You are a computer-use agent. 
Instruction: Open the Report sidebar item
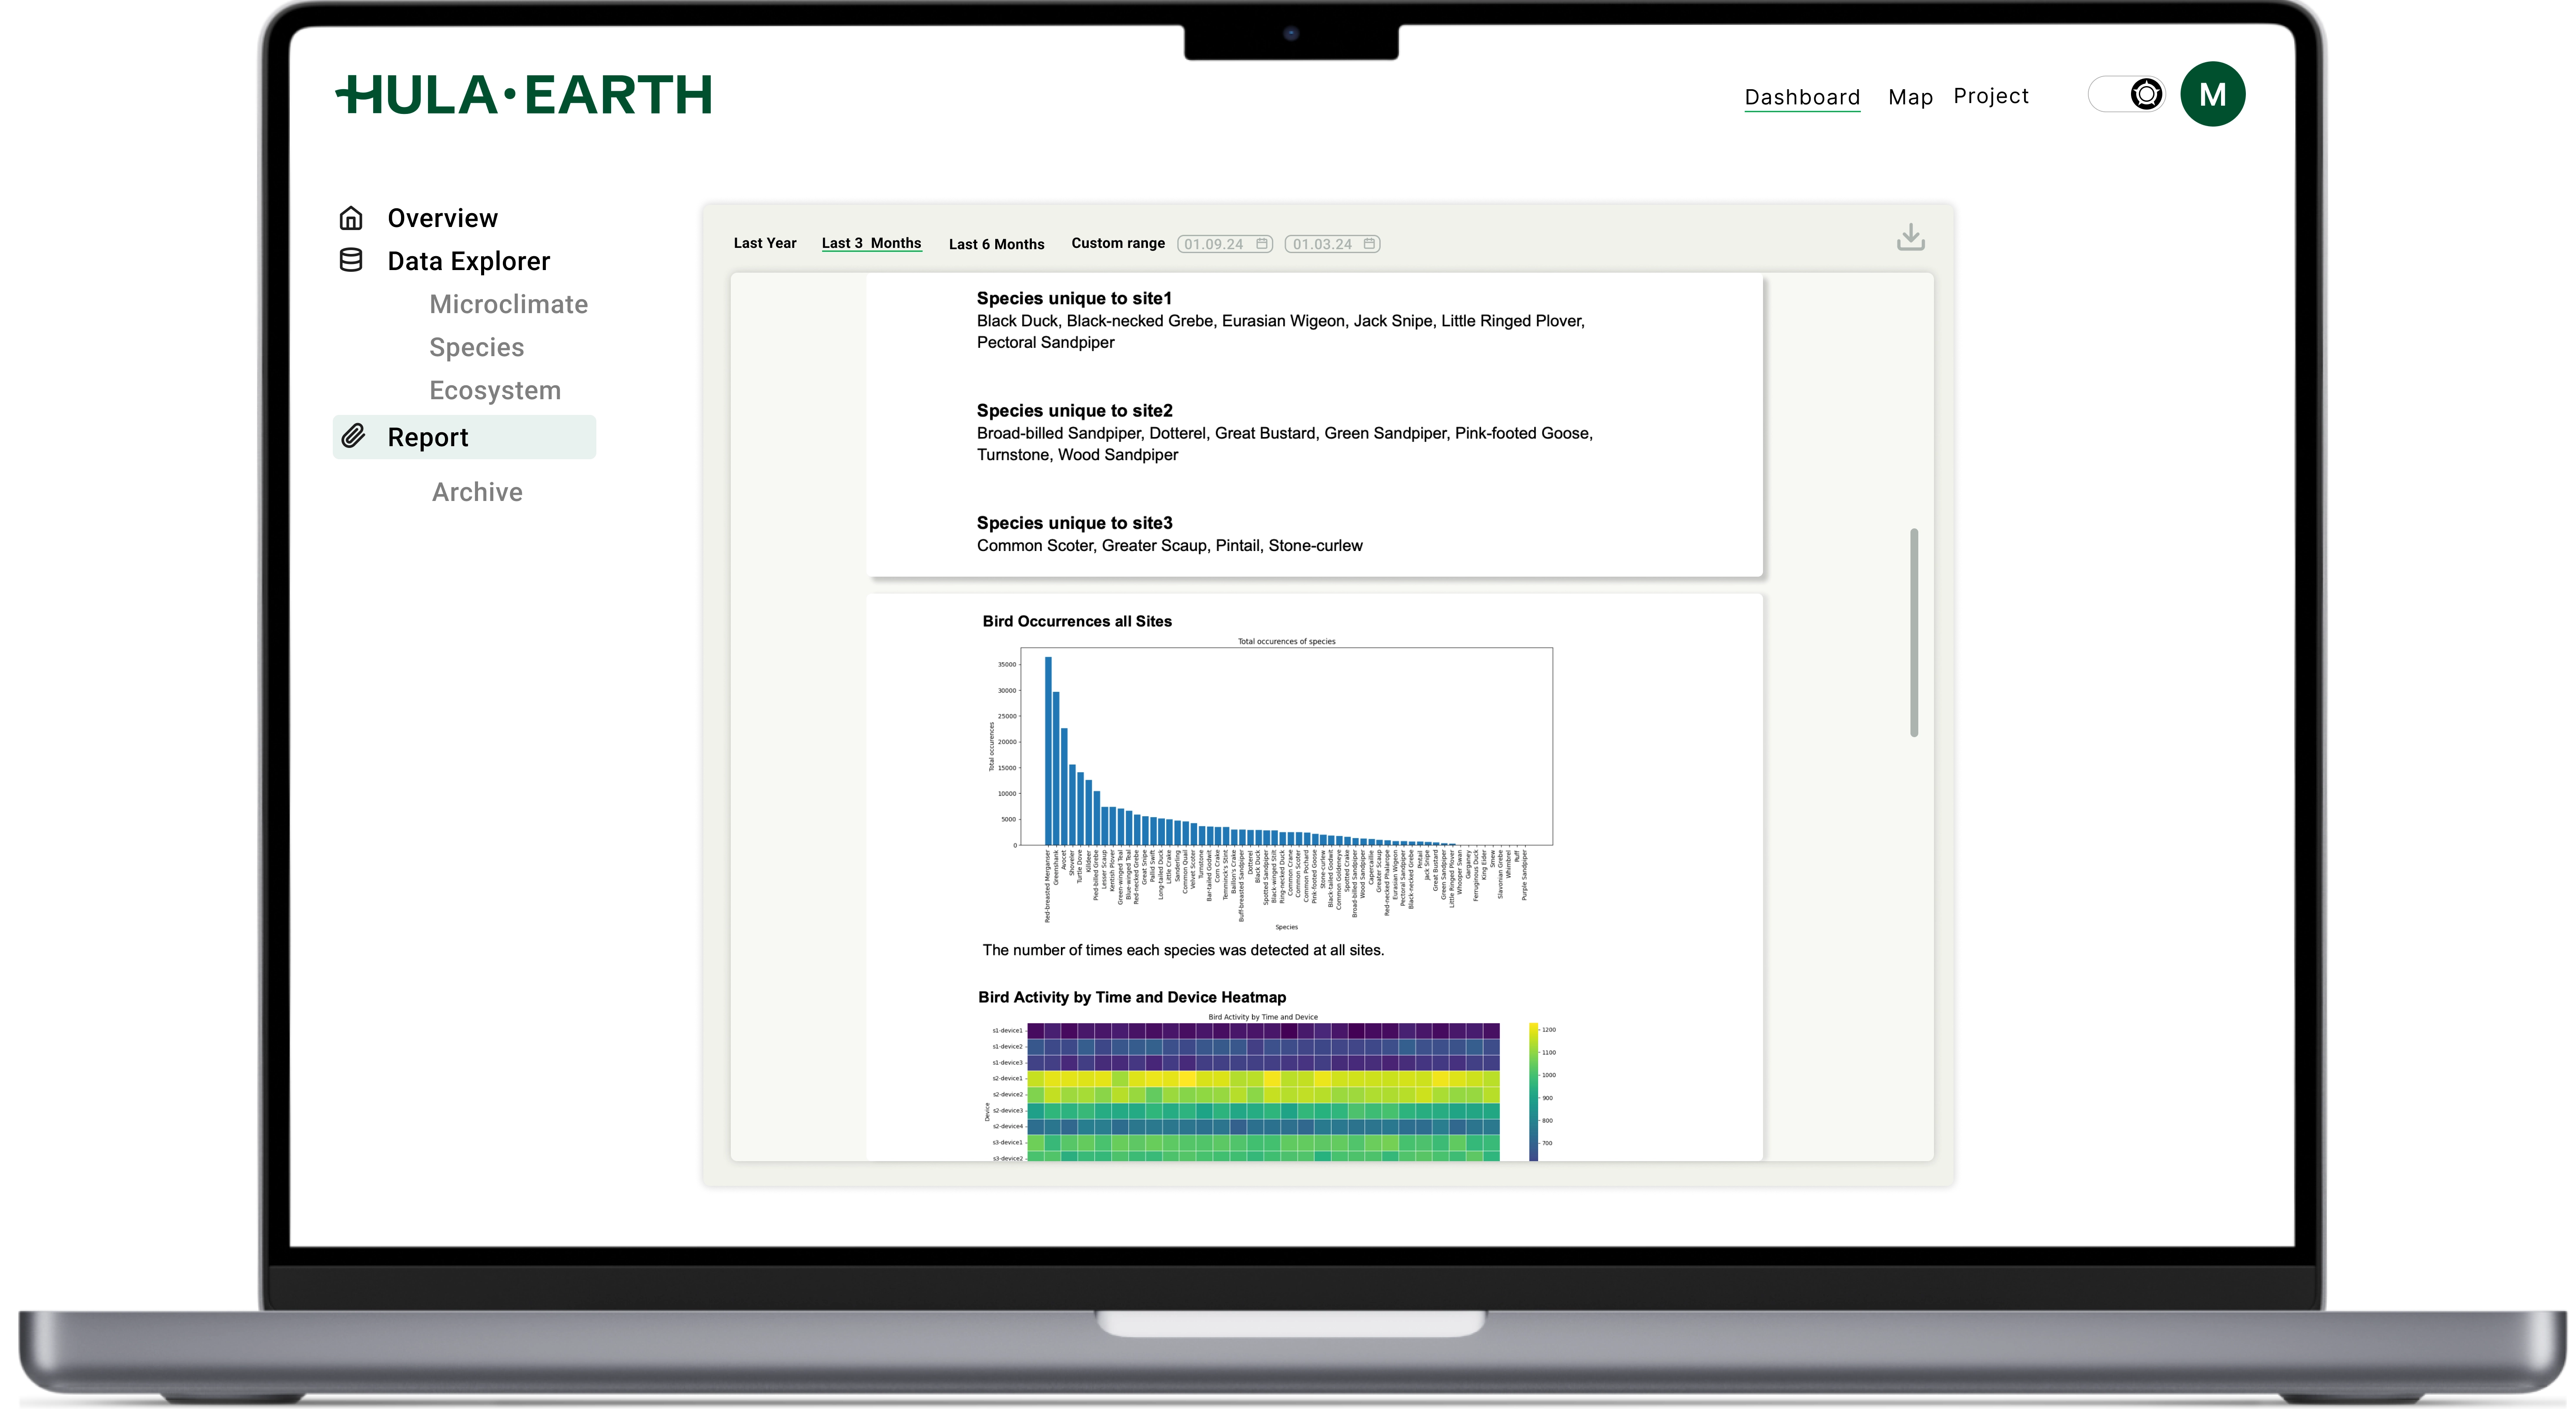click(464, 437)
